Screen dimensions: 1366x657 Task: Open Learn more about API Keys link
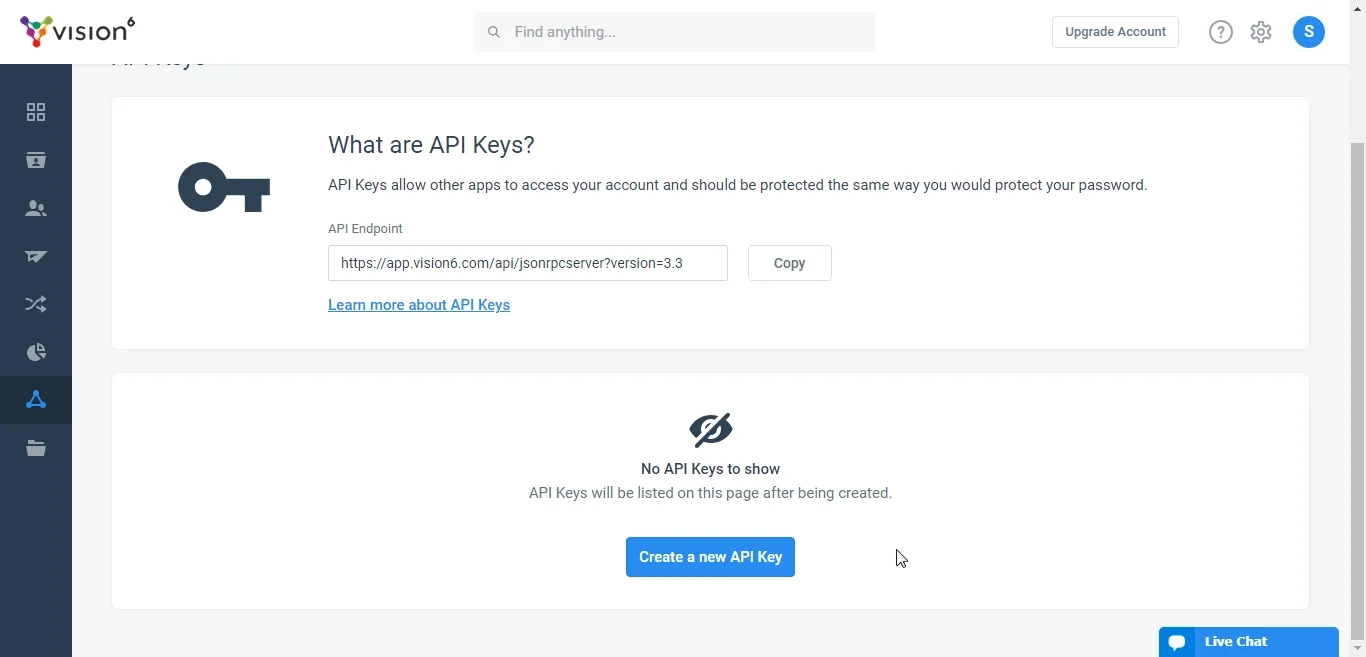coord(419,305)
